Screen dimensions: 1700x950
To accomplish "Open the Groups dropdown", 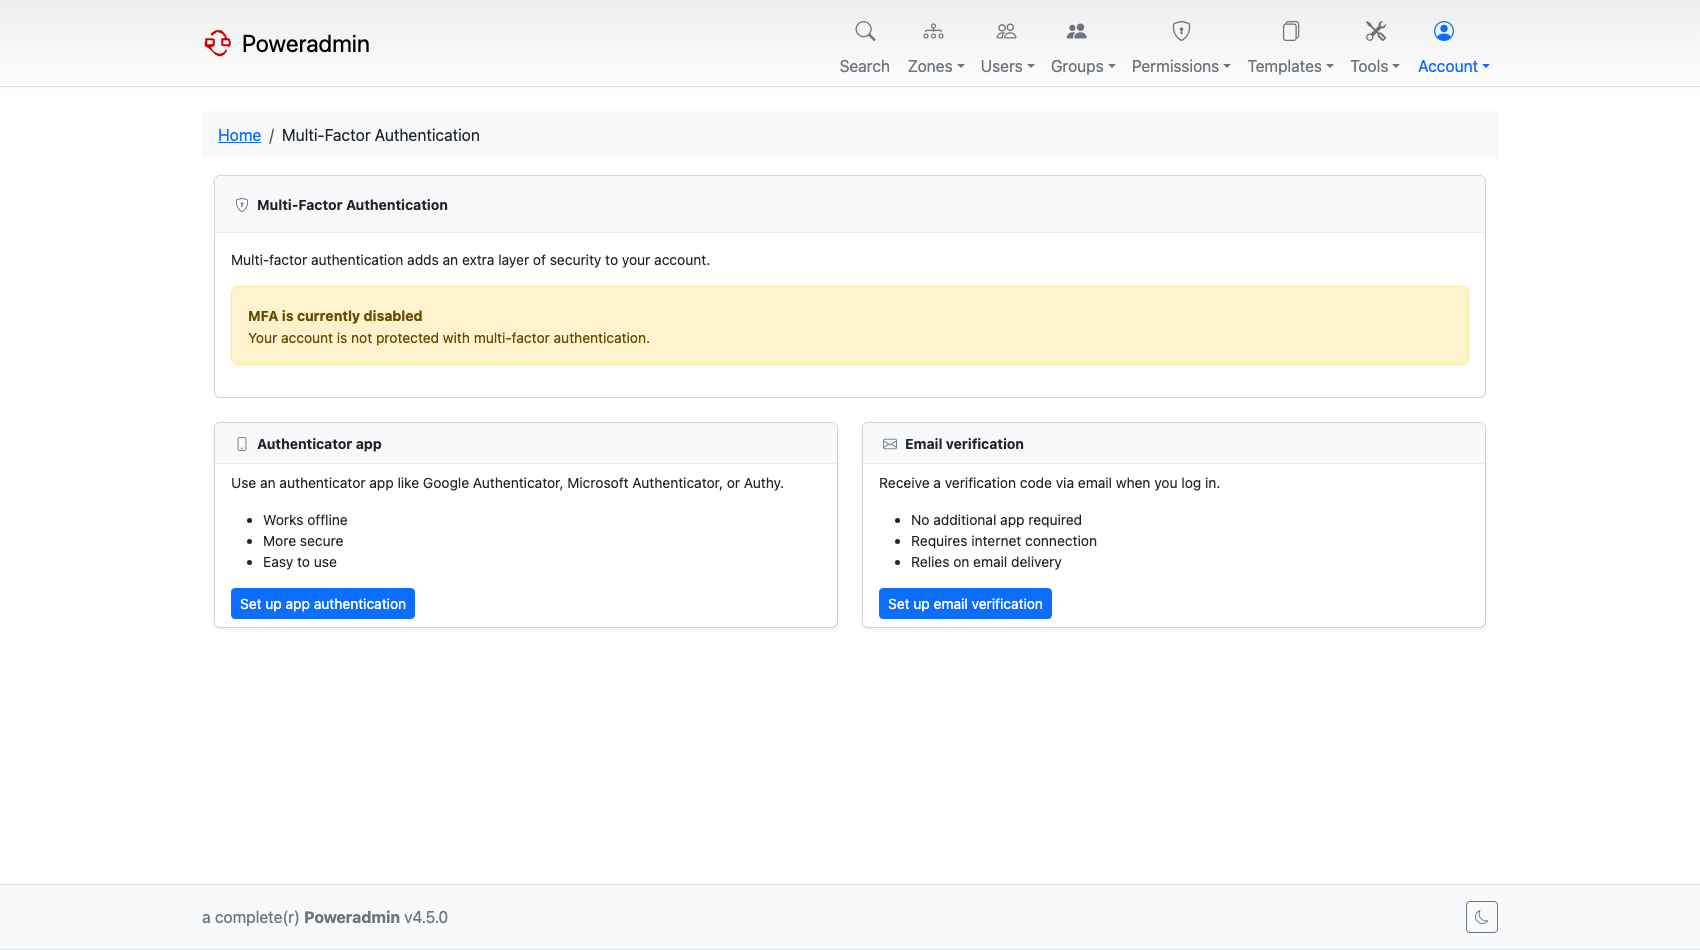I will pyautogui.click(x=1083, y=66).
